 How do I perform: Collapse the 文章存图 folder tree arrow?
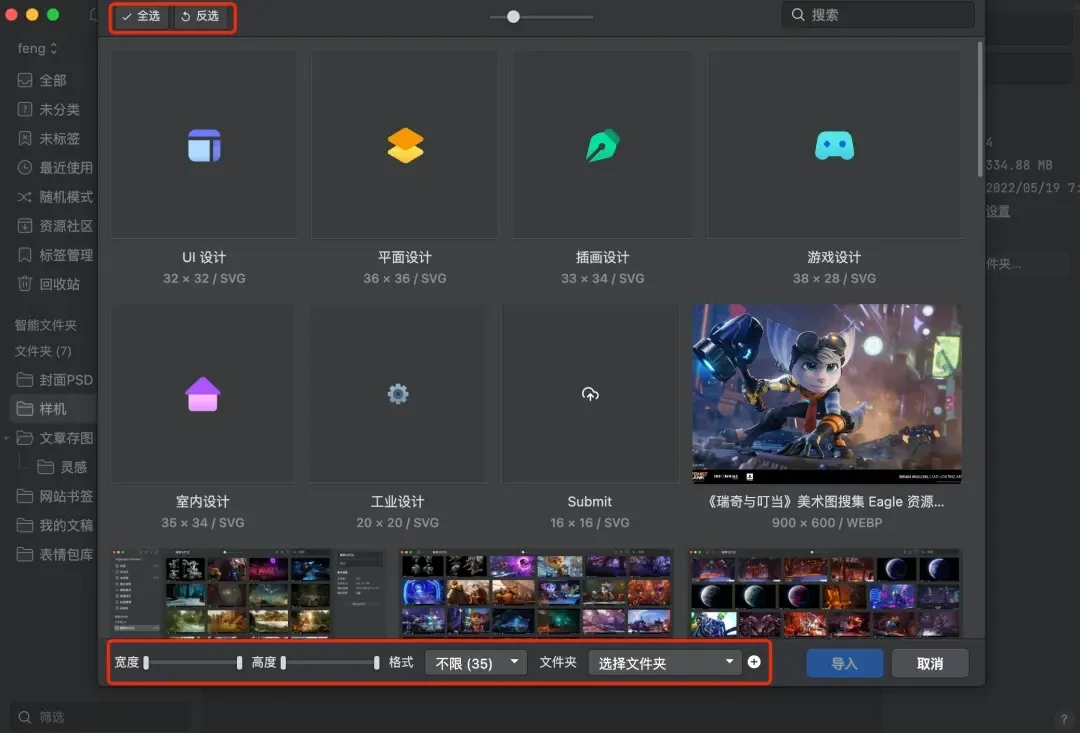(7, 438)
